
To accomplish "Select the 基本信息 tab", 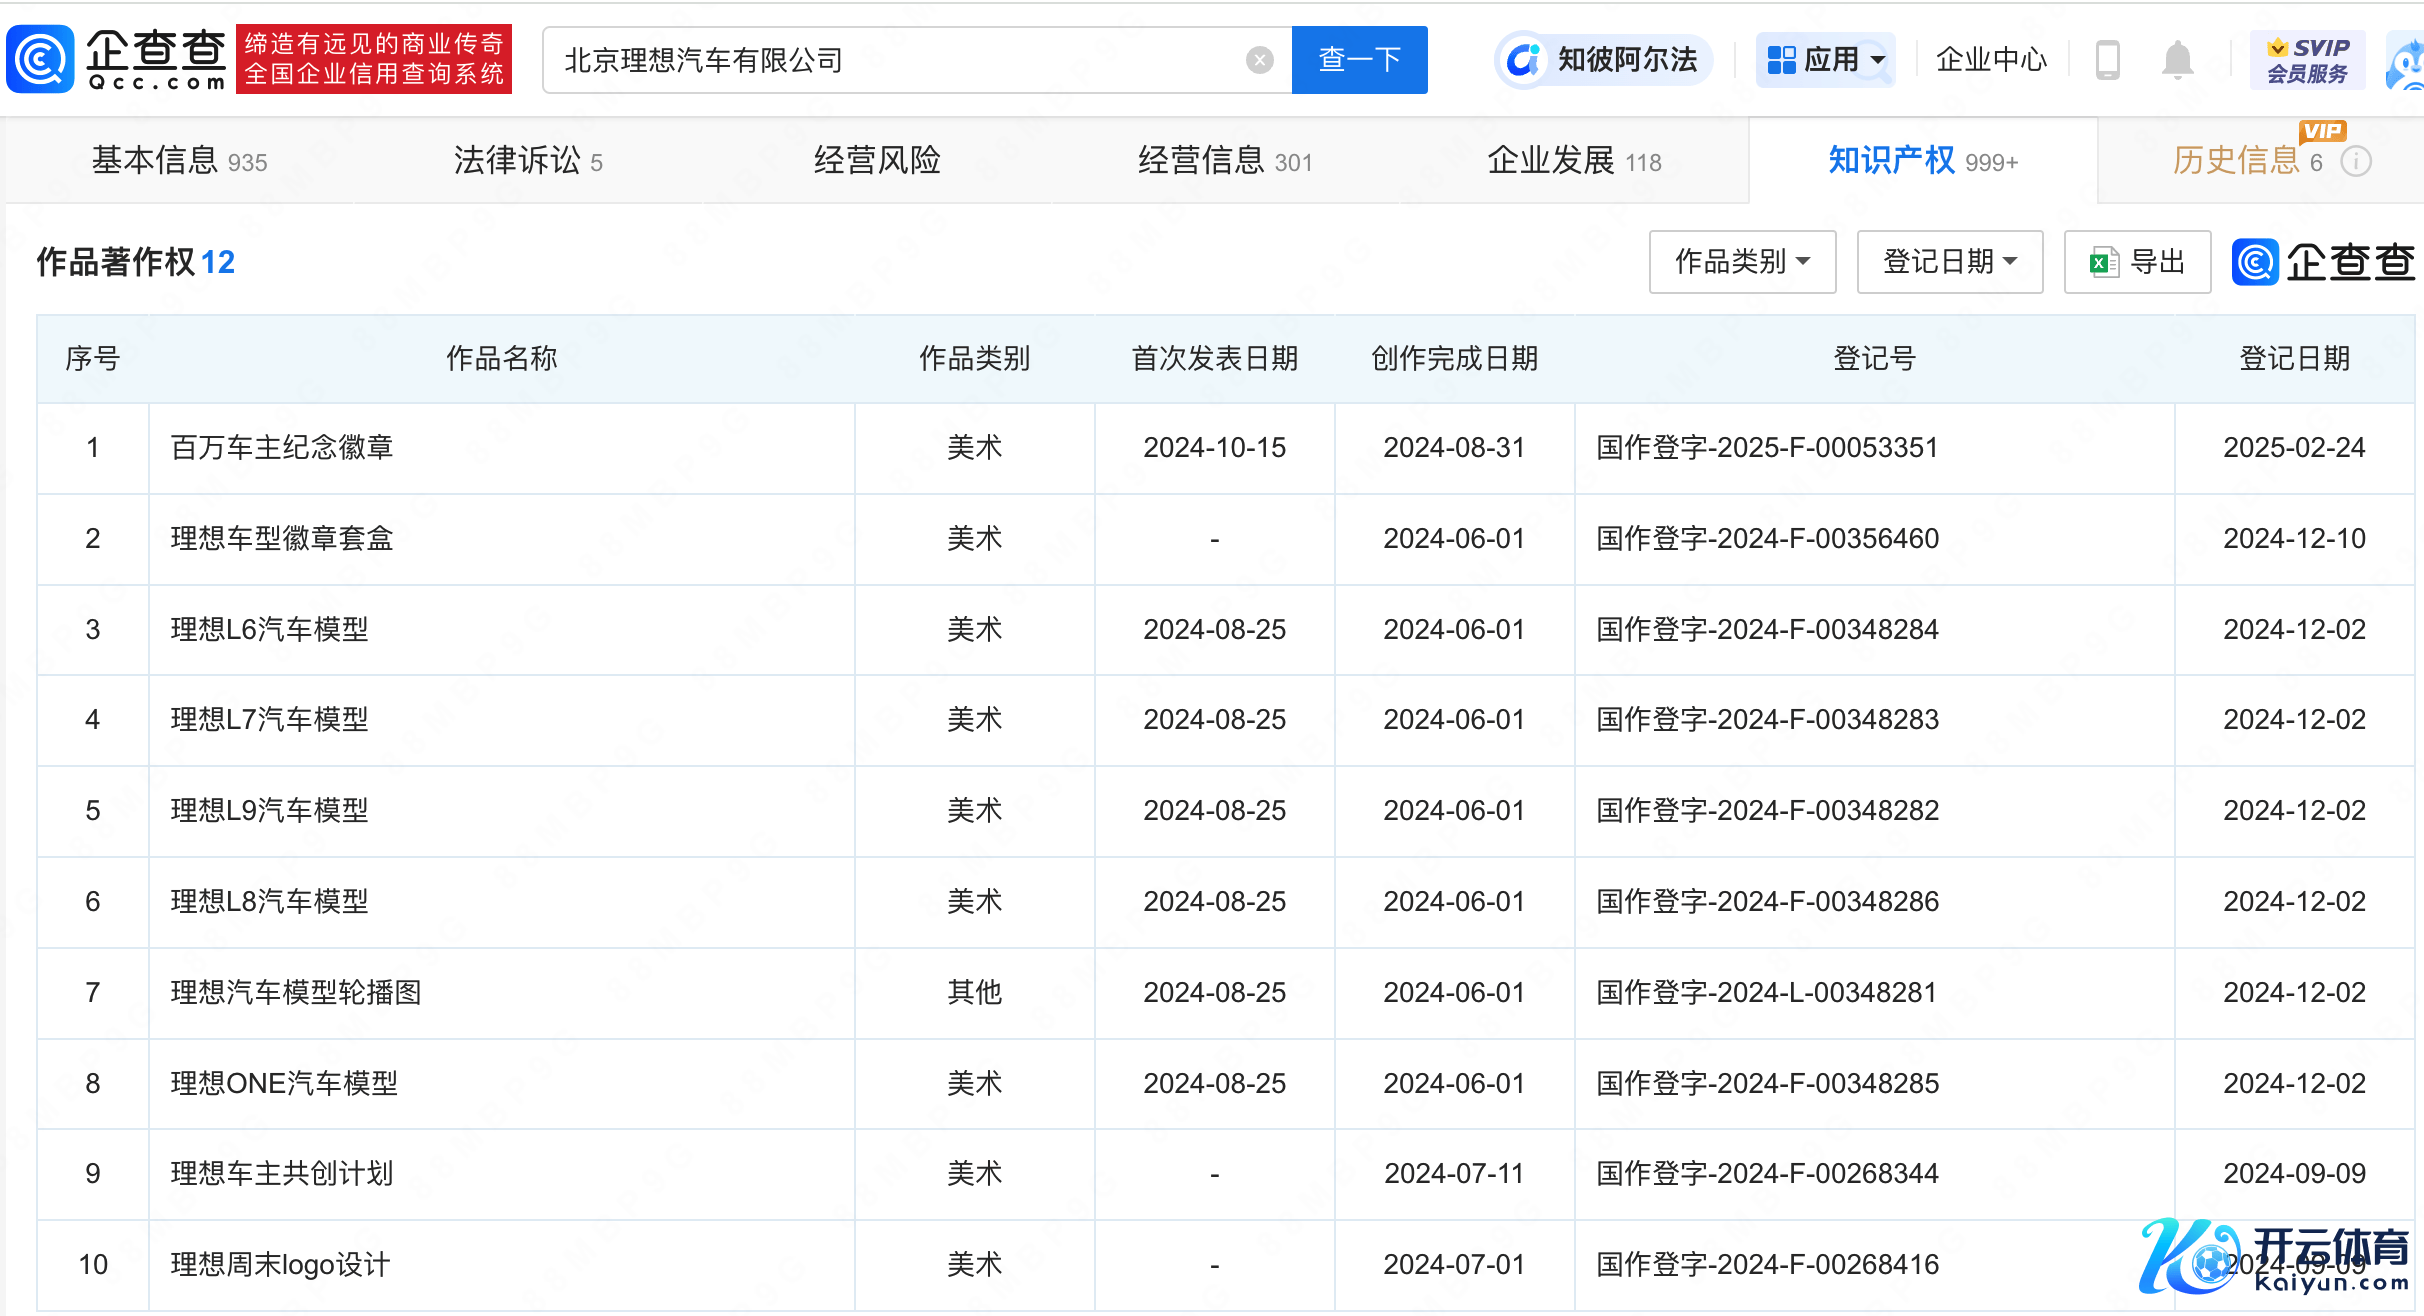I will (179, 160).
